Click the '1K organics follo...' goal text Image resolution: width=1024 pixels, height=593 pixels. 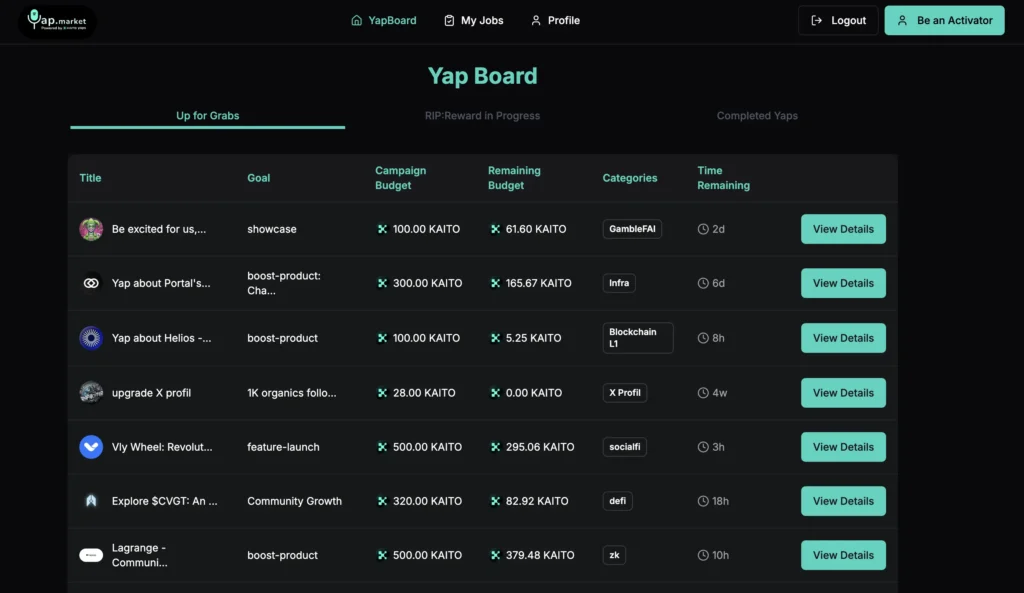(292, 393)
